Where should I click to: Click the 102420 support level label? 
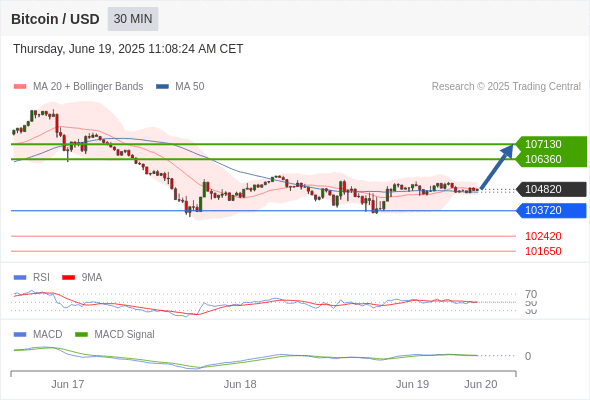point(543,236)
